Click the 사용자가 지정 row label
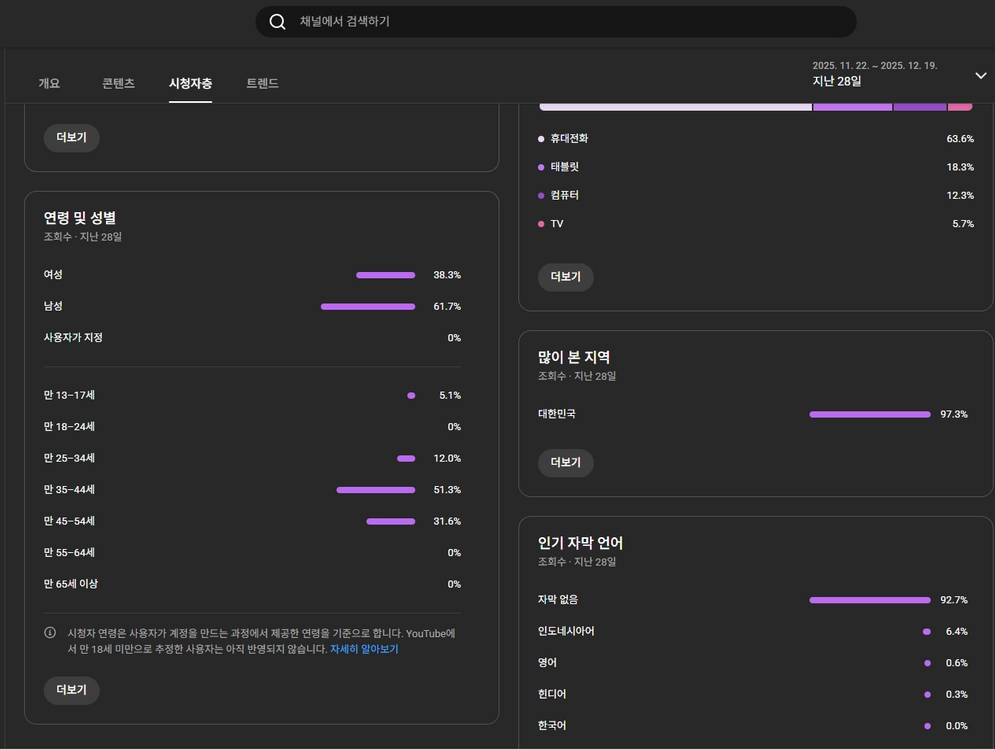Image resolution: width=995 pixels, height=750 pixels. tap(73, 338)
